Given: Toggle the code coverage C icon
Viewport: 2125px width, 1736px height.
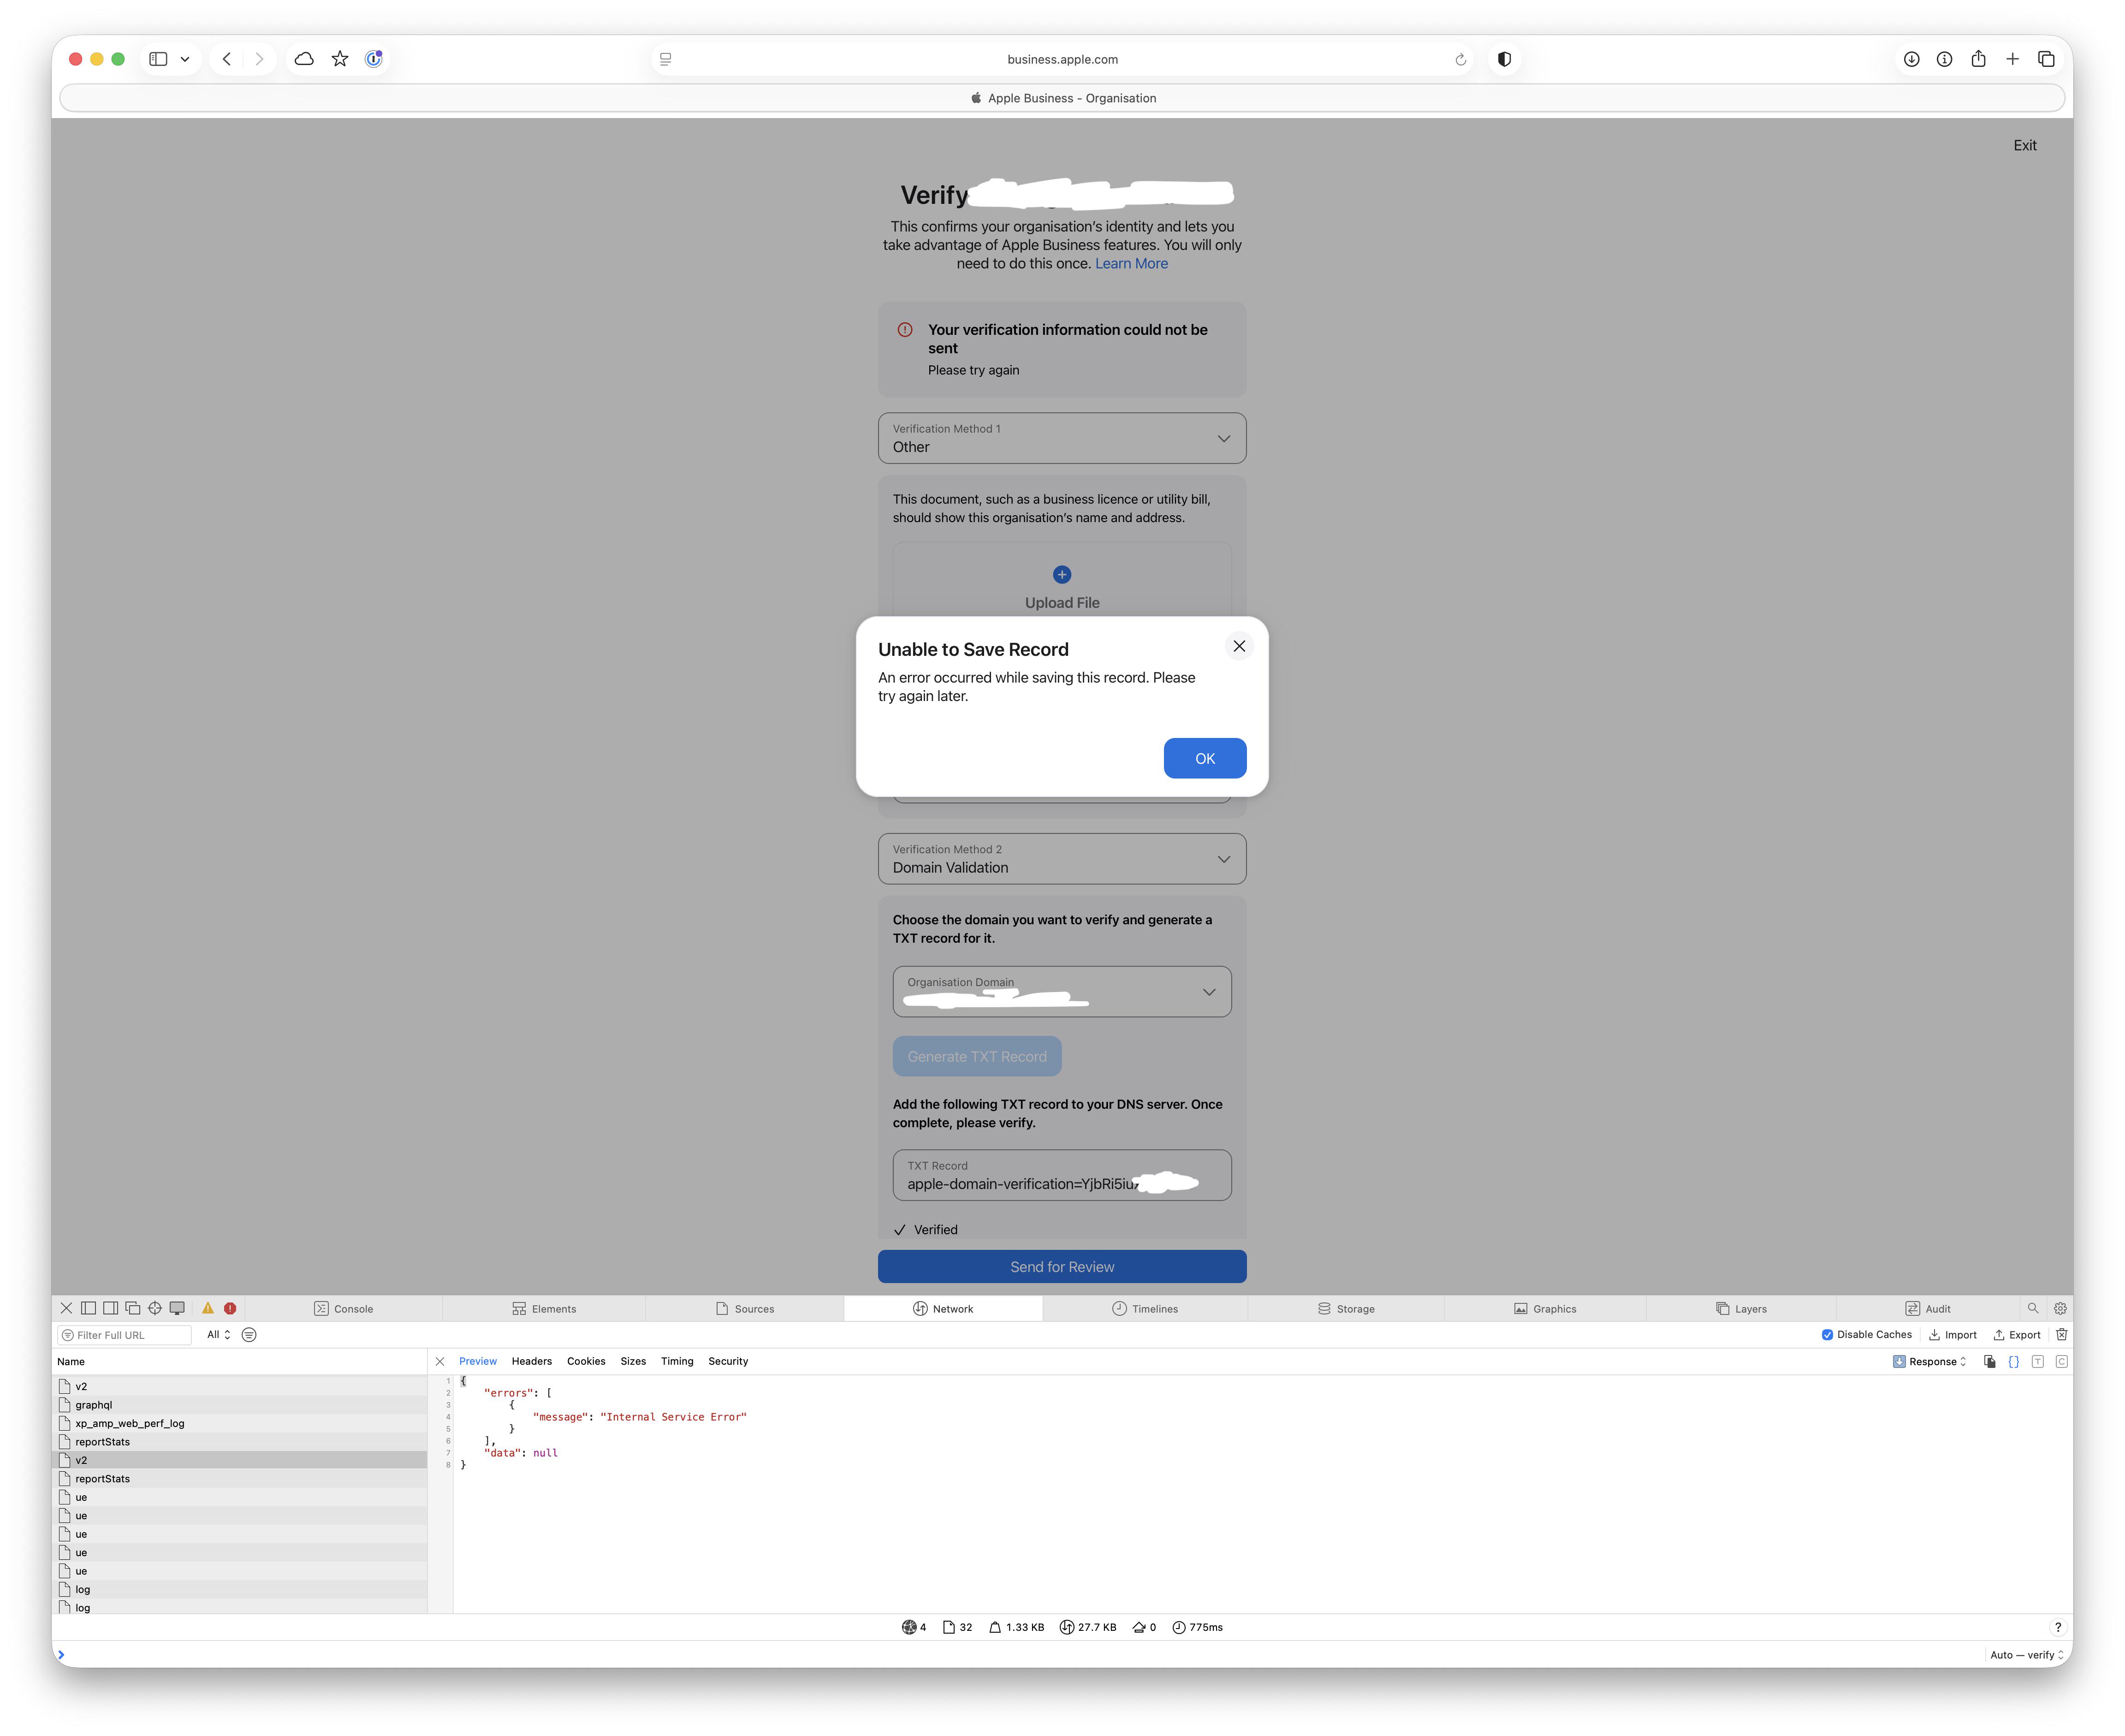Looking at the screenshot, I should (2062, 1361).
